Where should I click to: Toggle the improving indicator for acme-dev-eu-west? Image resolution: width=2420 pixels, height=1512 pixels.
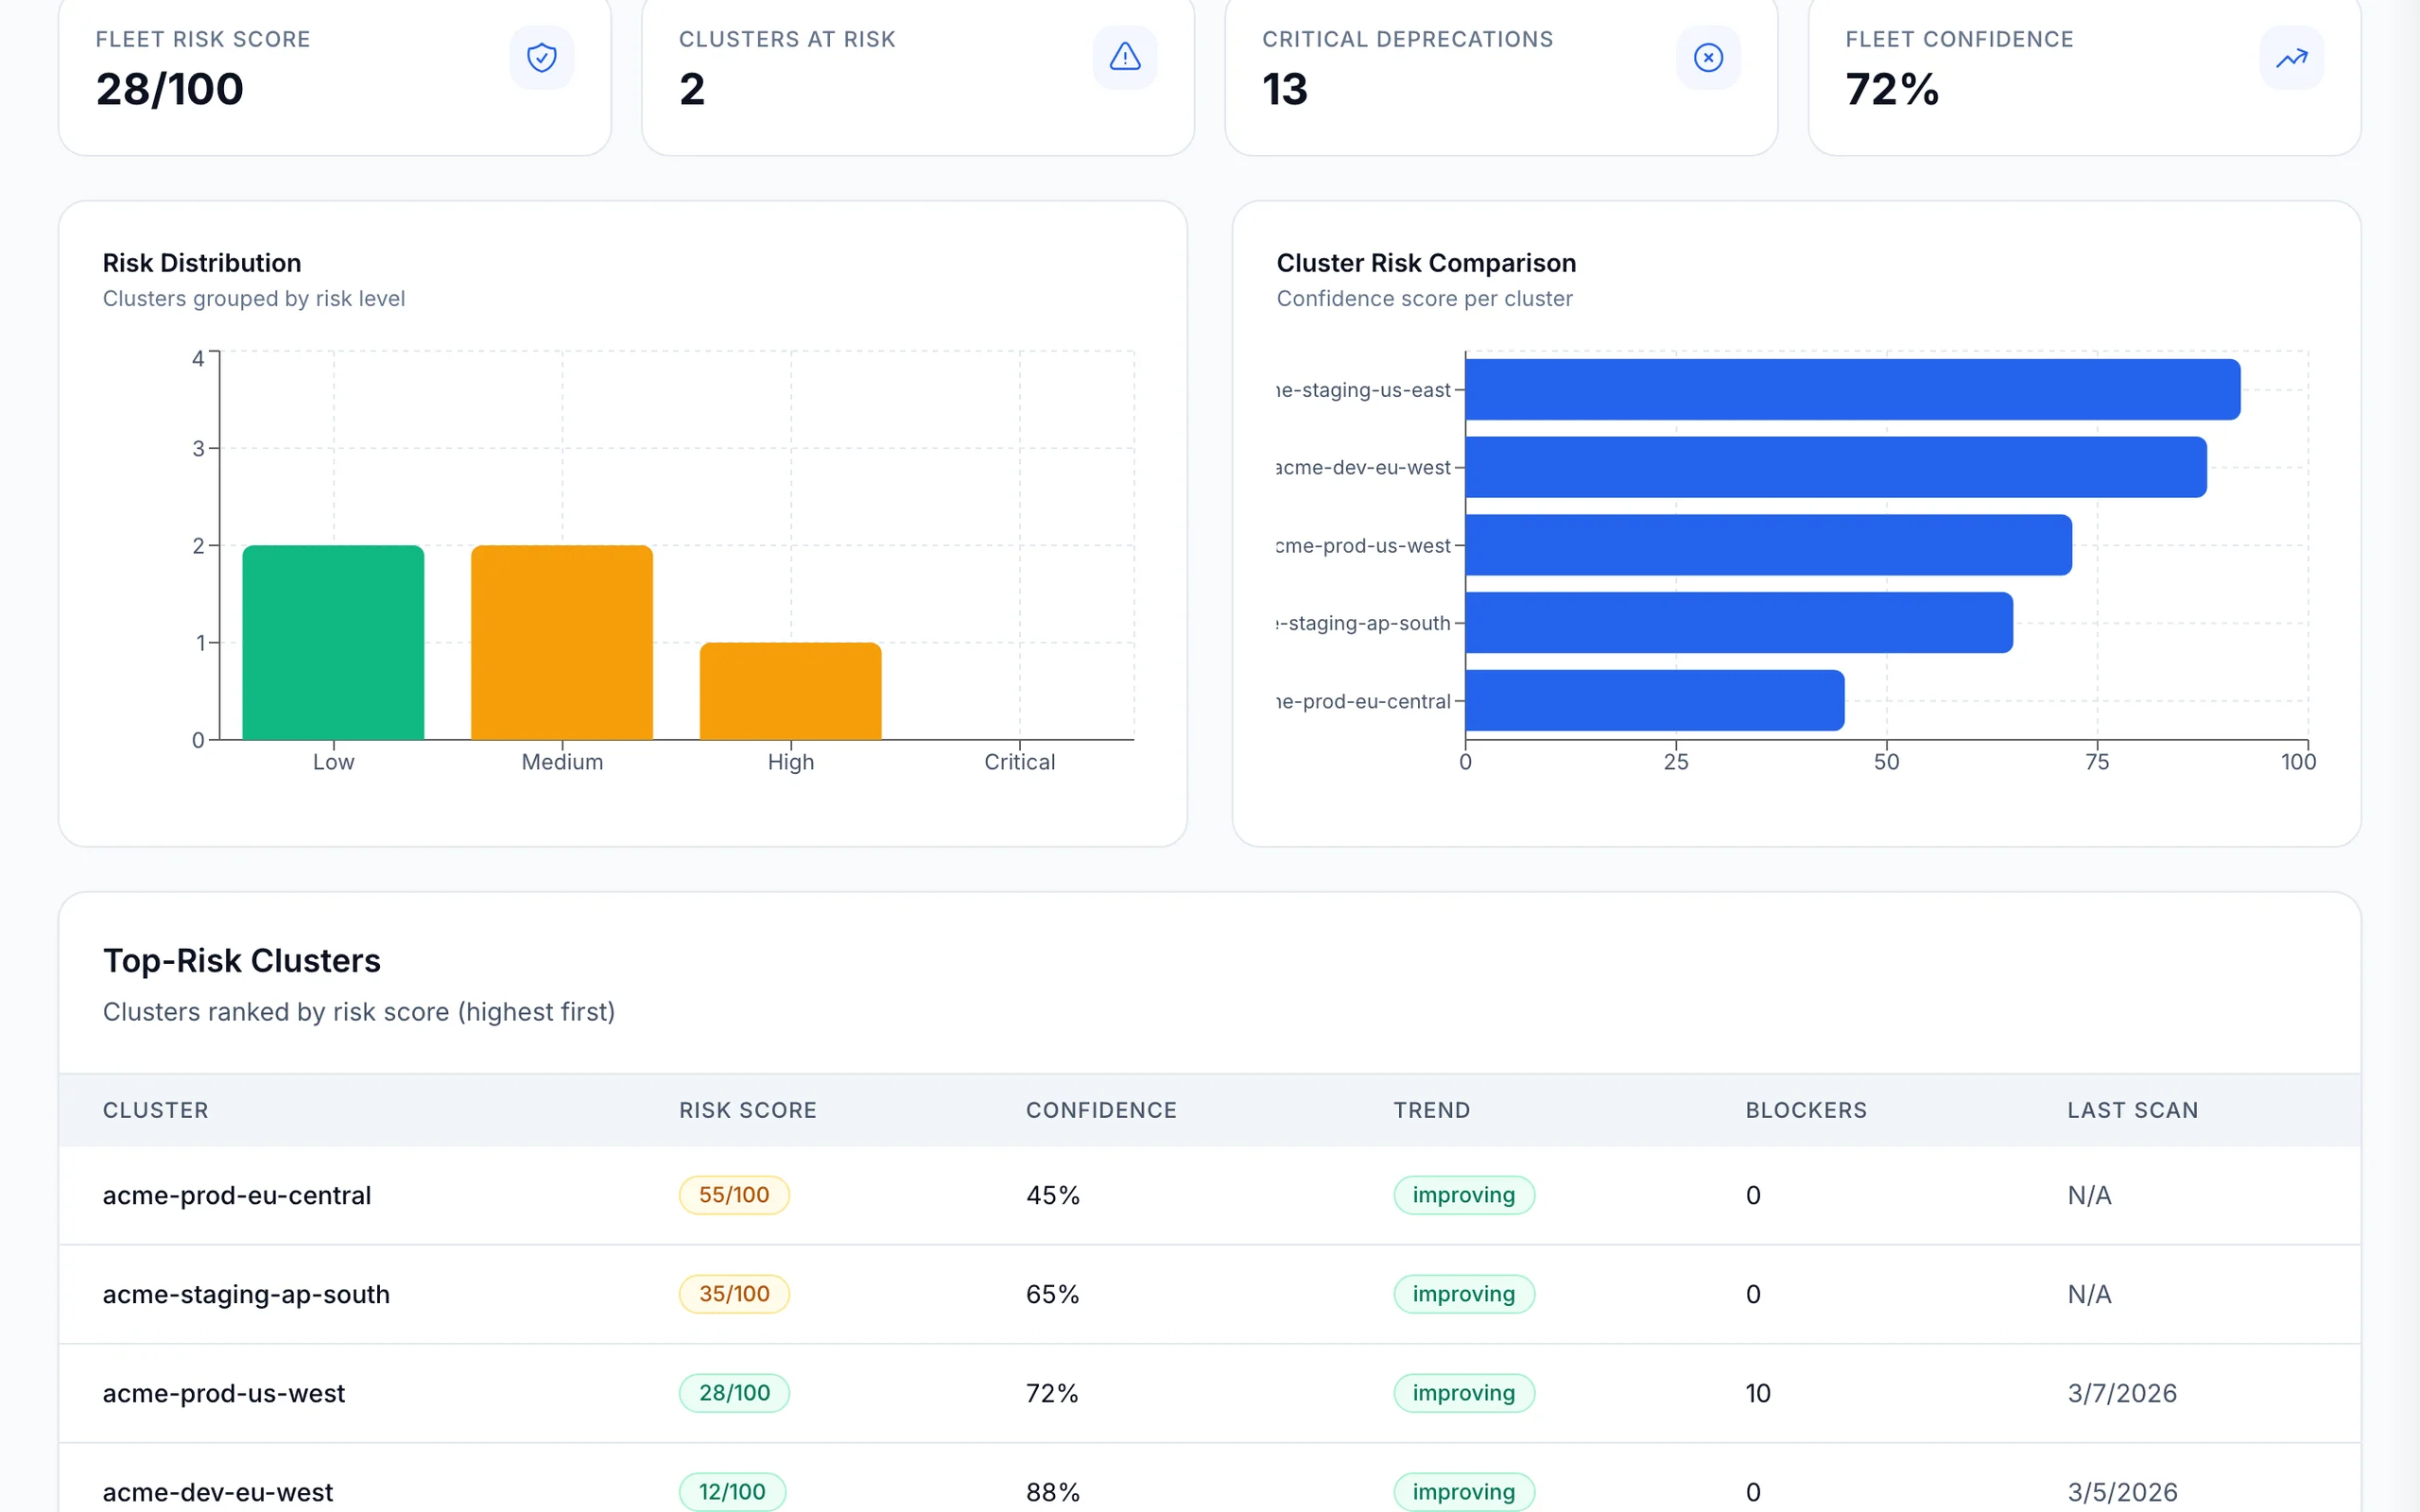click(1463, 1490)
